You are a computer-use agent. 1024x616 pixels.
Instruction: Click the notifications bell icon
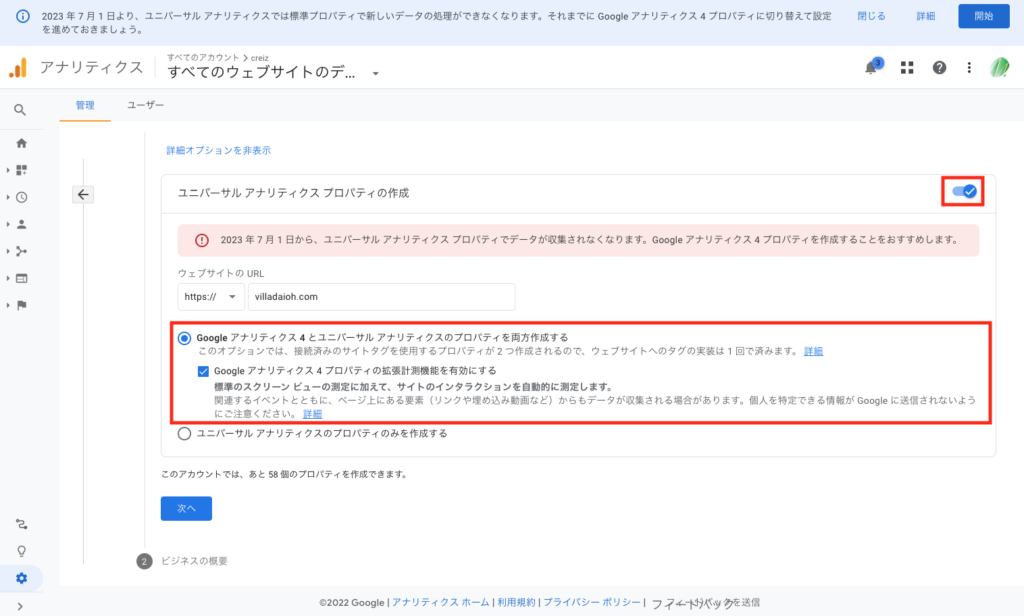pyautogui.click(x=872, y=68)
